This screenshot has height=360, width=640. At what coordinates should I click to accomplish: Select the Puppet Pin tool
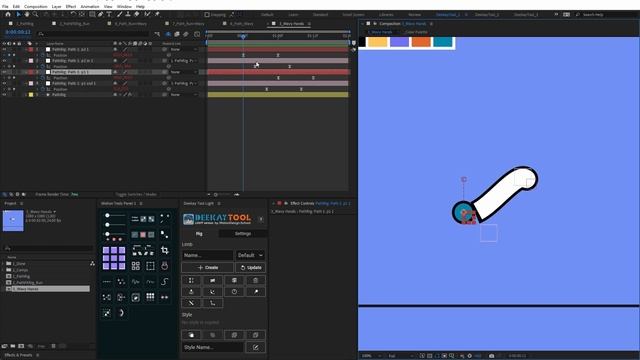(157, 14)
